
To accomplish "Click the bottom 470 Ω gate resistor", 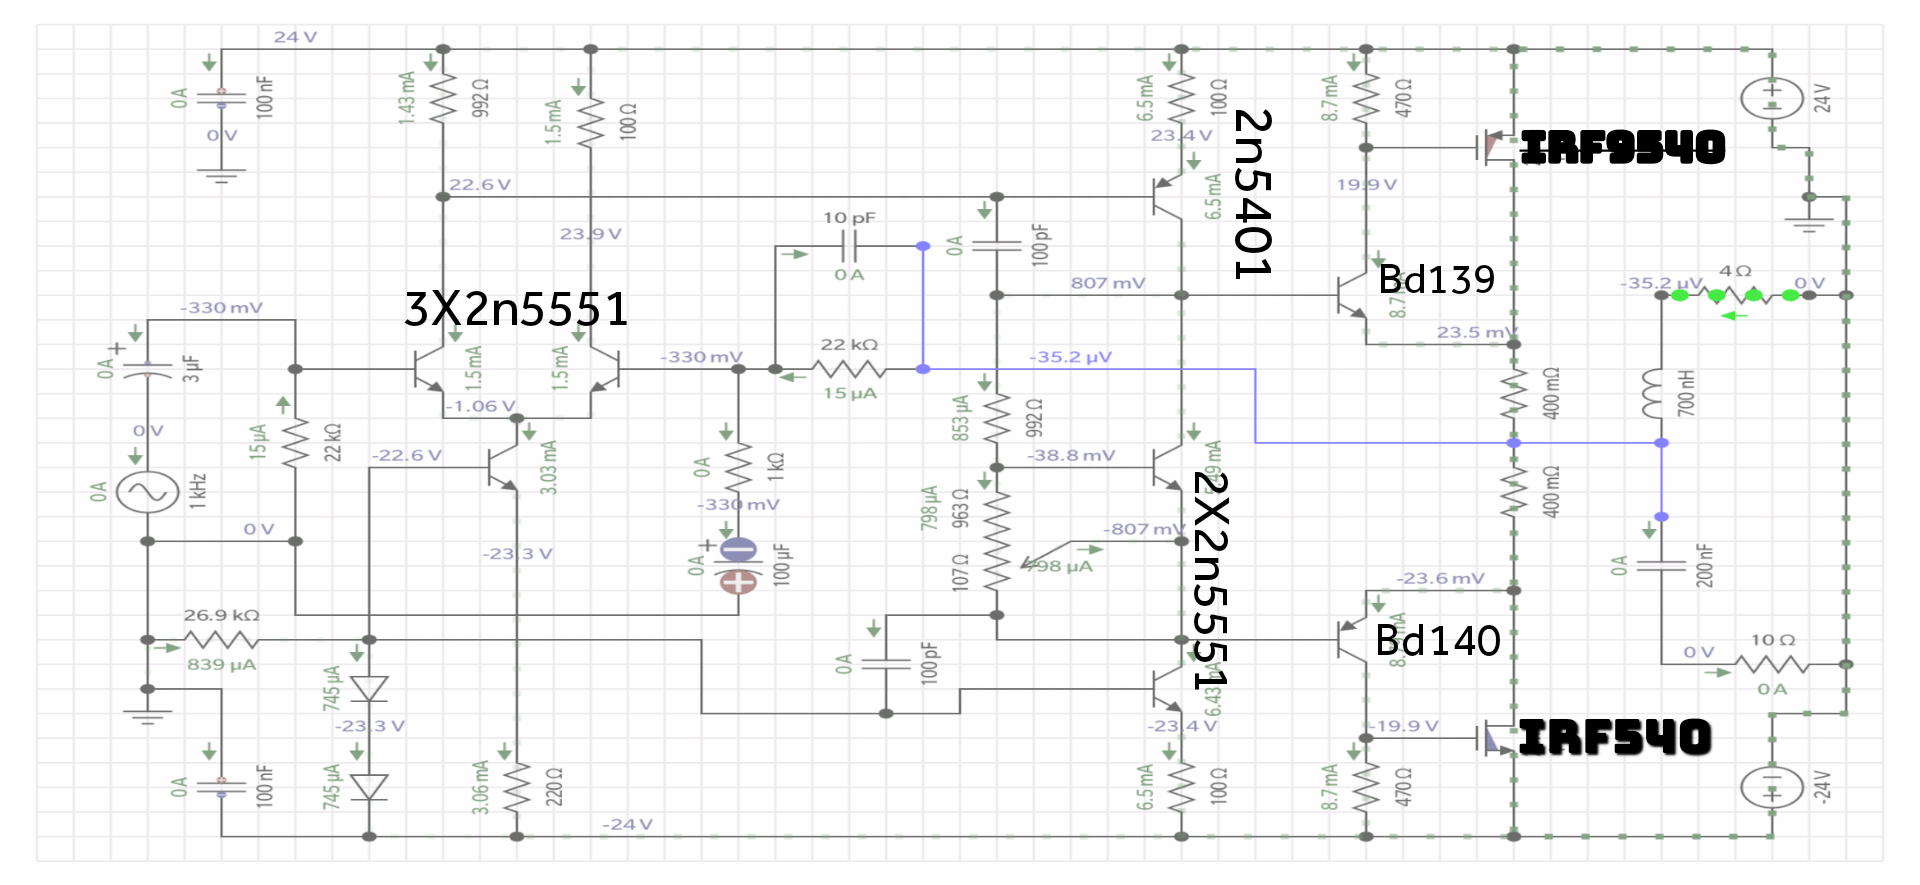I will (1366, 787).
